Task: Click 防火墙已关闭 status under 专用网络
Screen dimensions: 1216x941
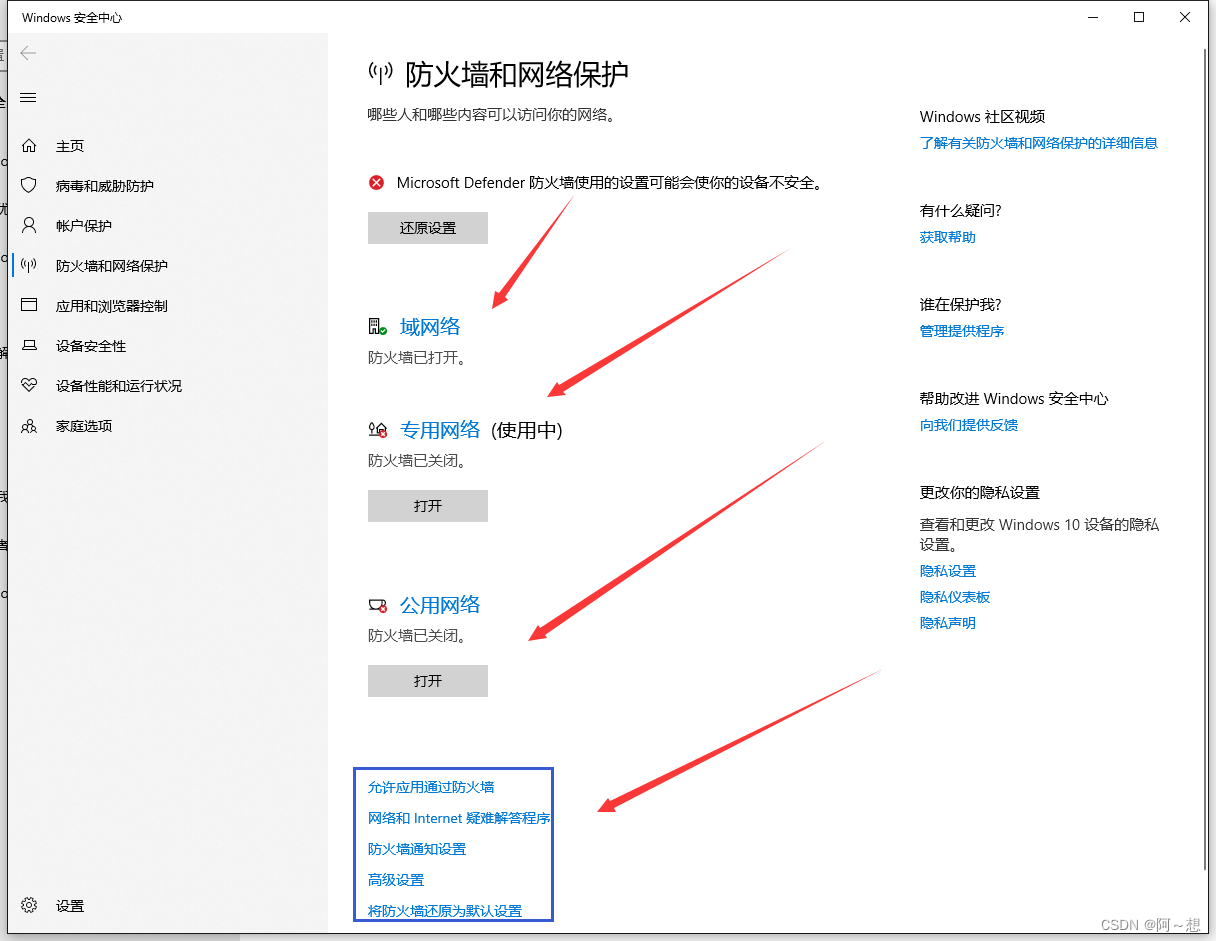Action: click(417, 461)
